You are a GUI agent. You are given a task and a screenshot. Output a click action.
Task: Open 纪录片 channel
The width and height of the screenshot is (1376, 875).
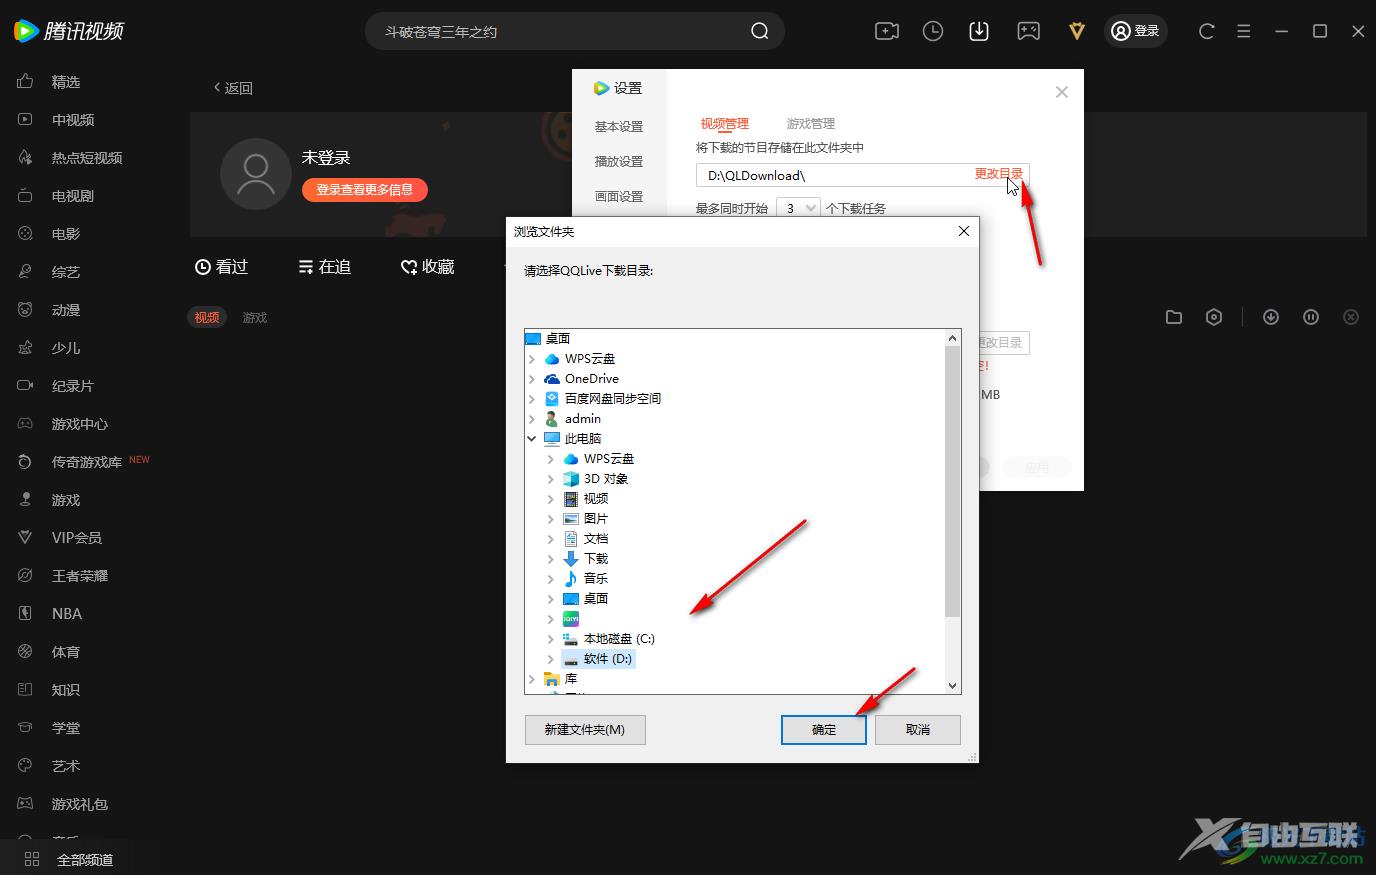(73, 386)
